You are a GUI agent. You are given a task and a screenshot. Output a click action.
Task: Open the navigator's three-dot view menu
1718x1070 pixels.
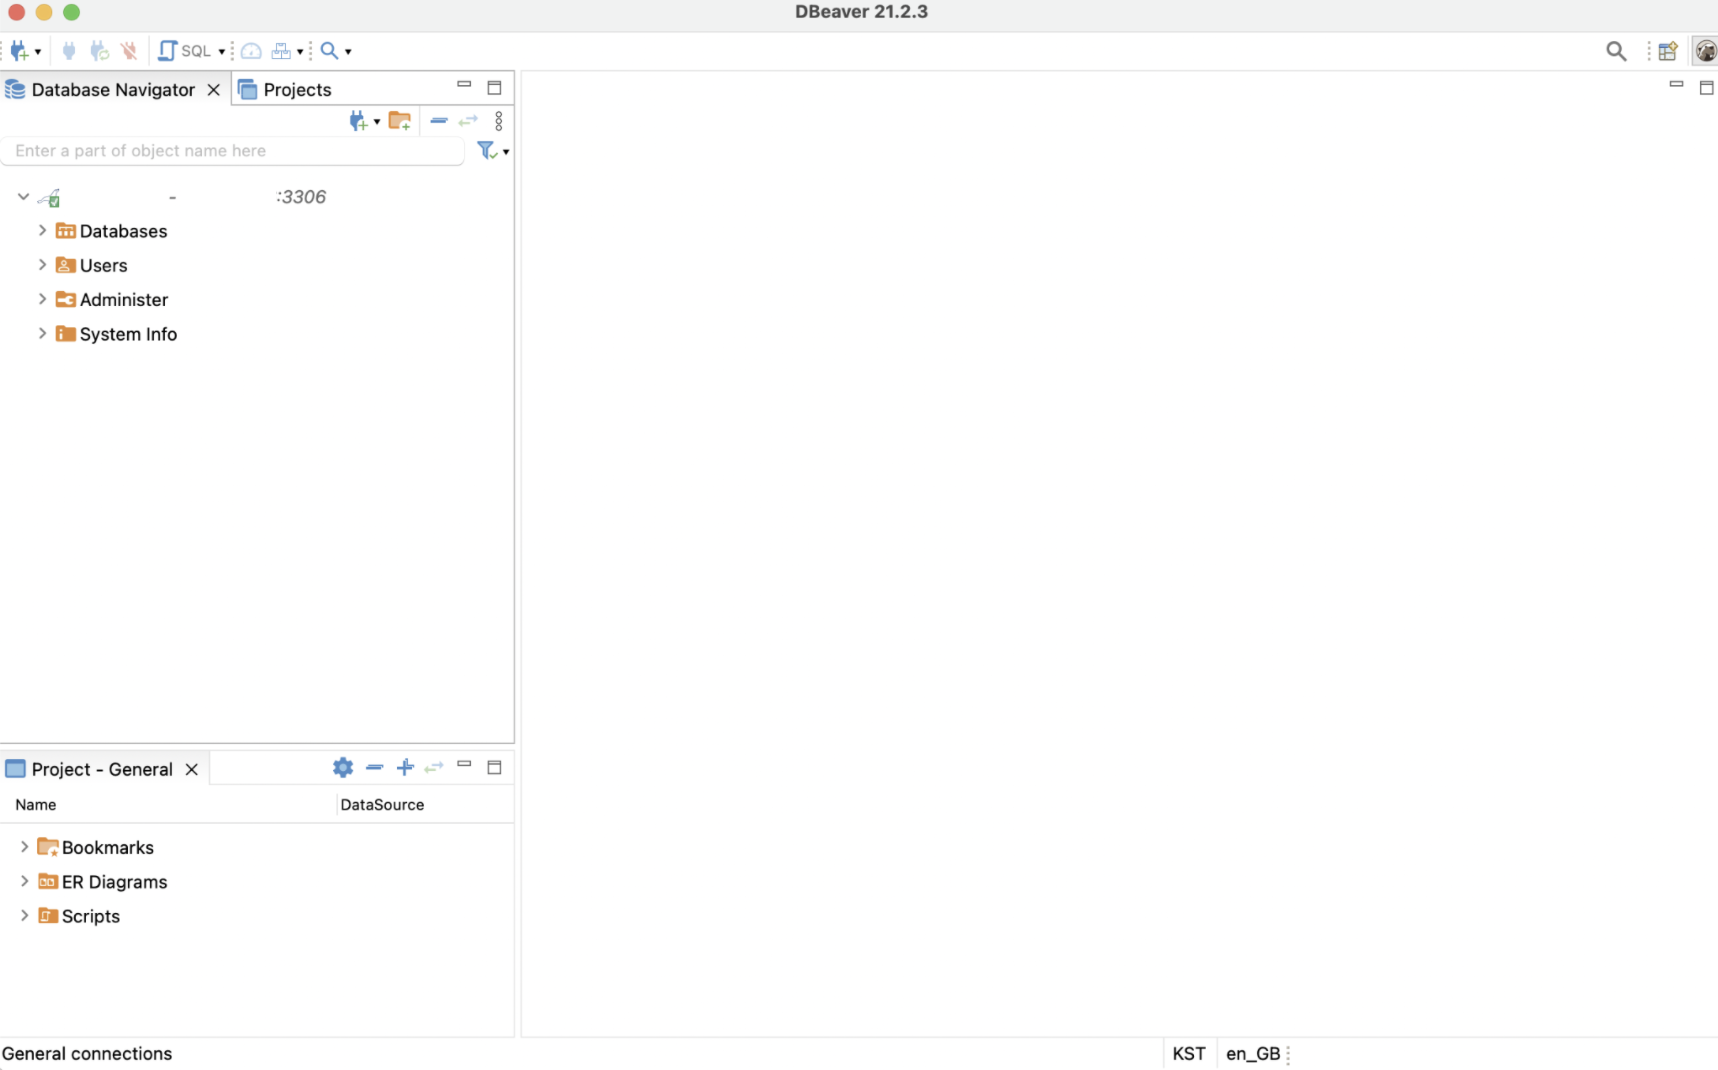[499, 121]
